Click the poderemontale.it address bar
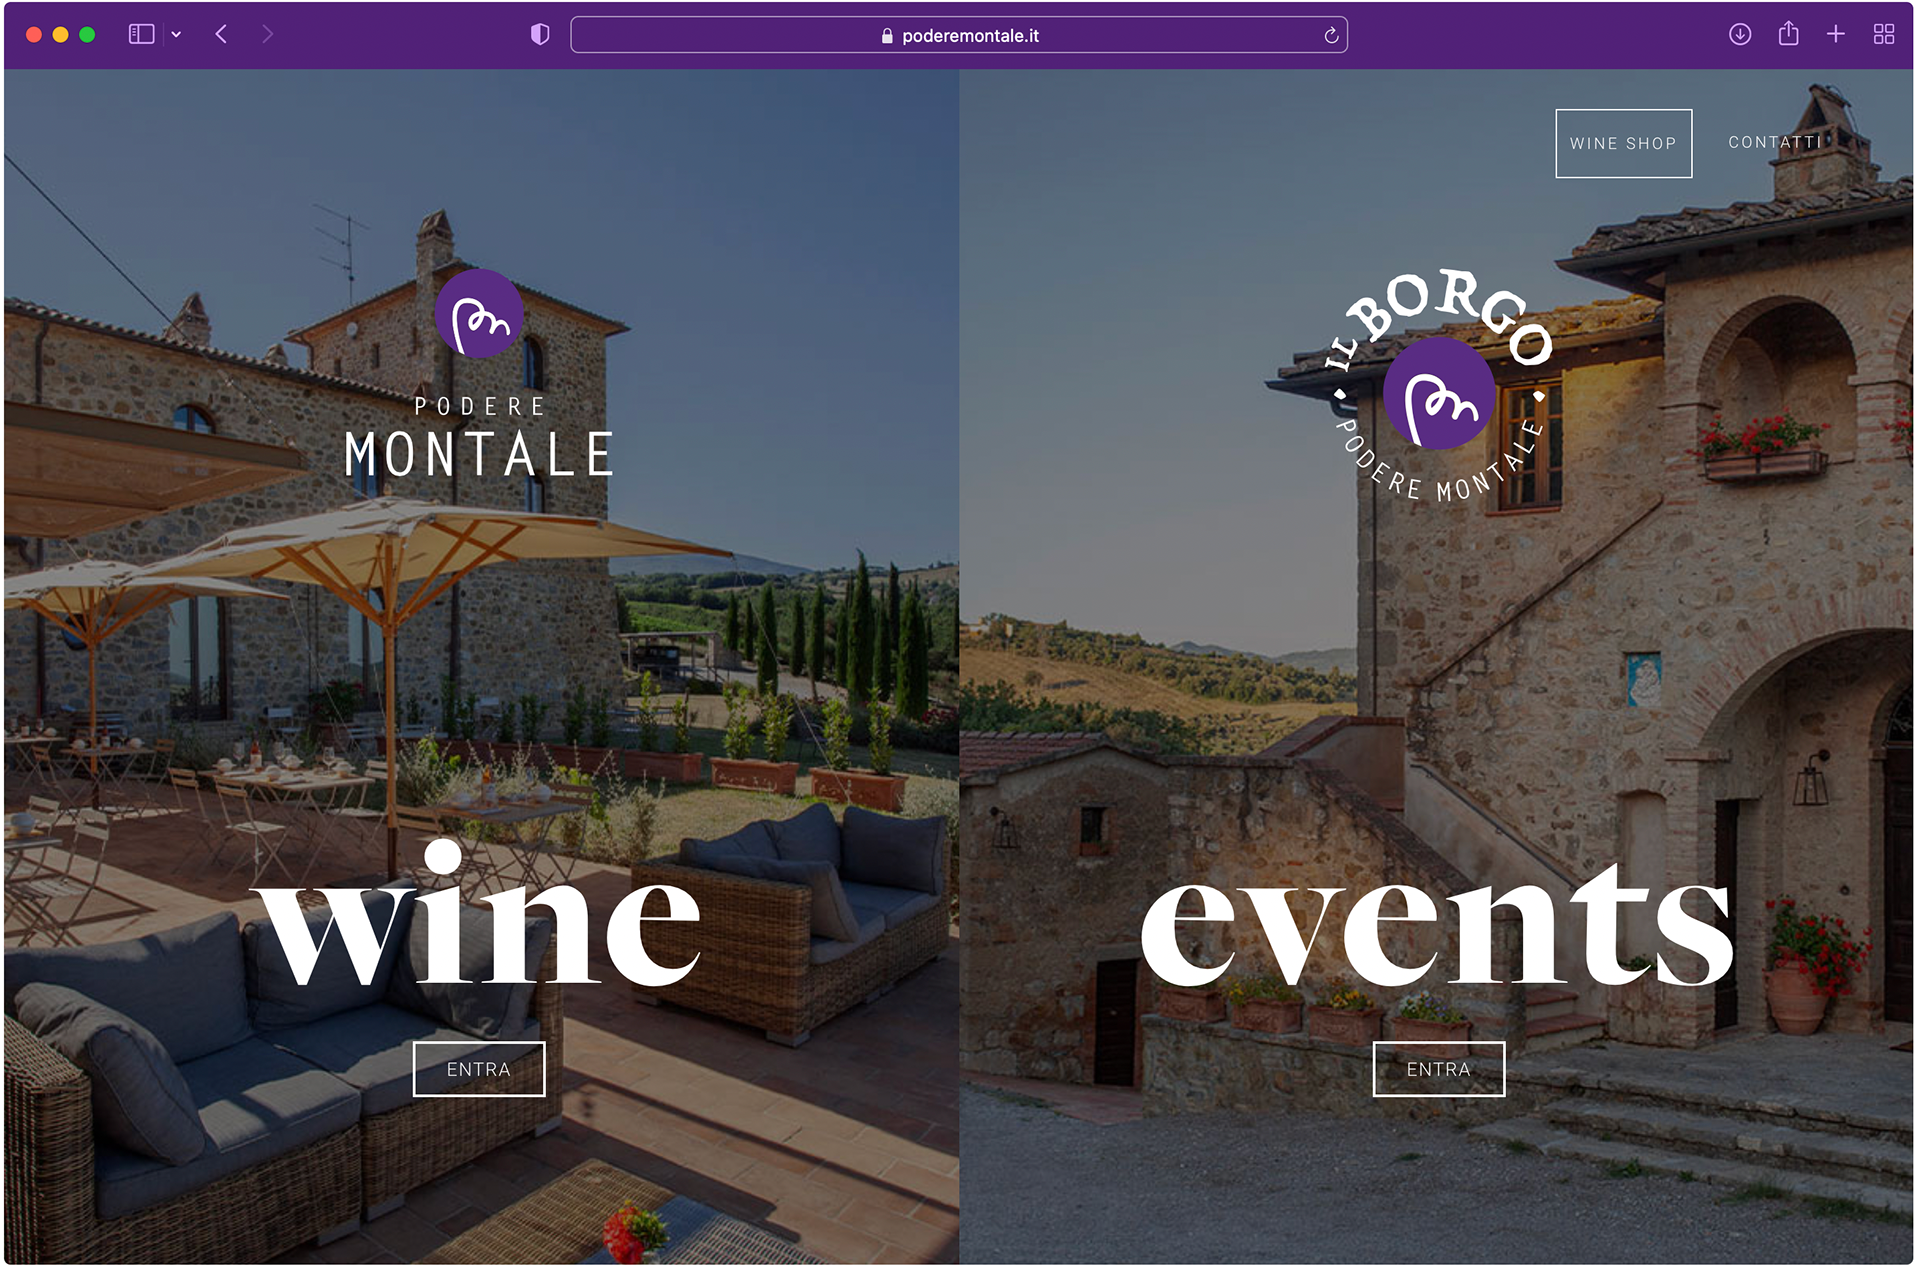Image resolution: width=1920 pixels, height=1270 pixels. click(959, 35)
